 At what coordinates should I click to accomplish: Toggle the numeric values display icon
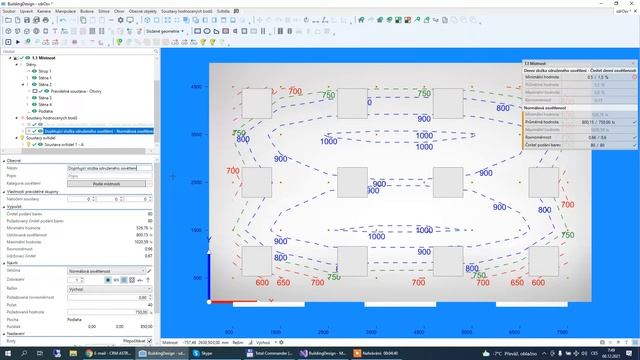pos(116,280)
